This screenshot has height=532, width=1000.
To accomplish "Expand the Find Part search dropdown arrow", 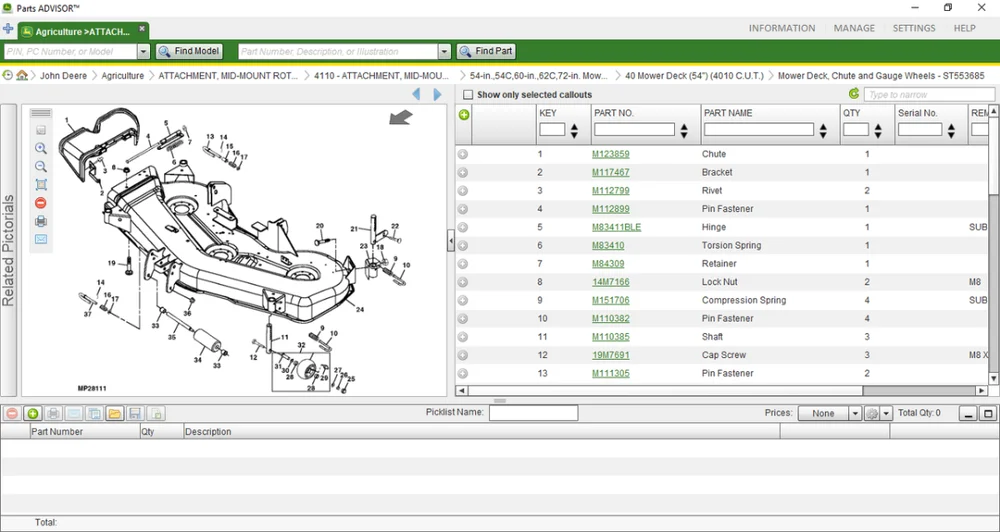I will [444, 52].
